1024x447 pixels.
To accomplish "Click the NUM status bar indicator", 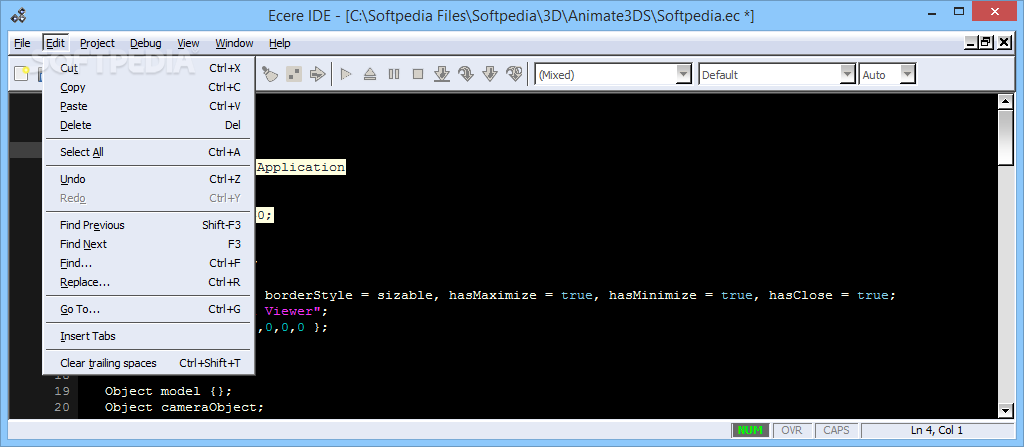I will pyautogui.click(x=750, y=430).
